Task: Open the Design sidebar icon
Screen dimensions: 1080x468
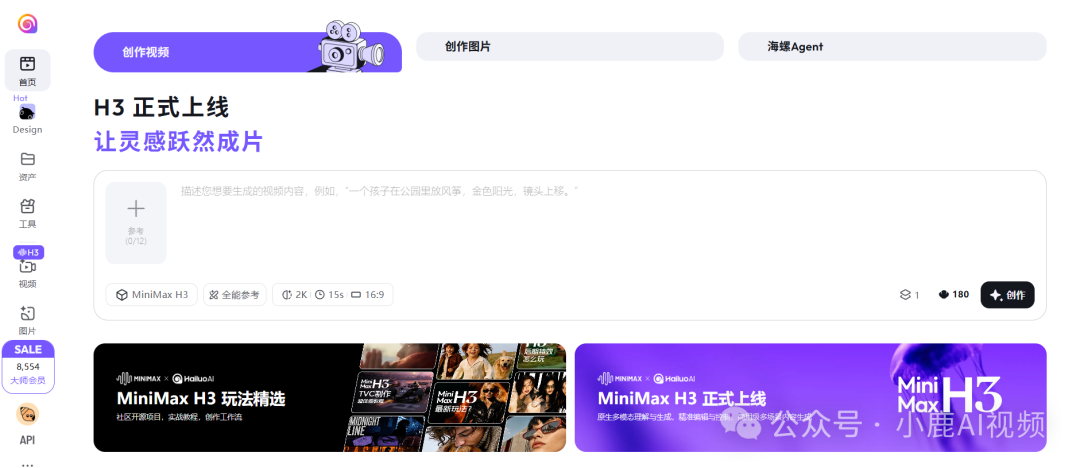Action: (28, 119)
